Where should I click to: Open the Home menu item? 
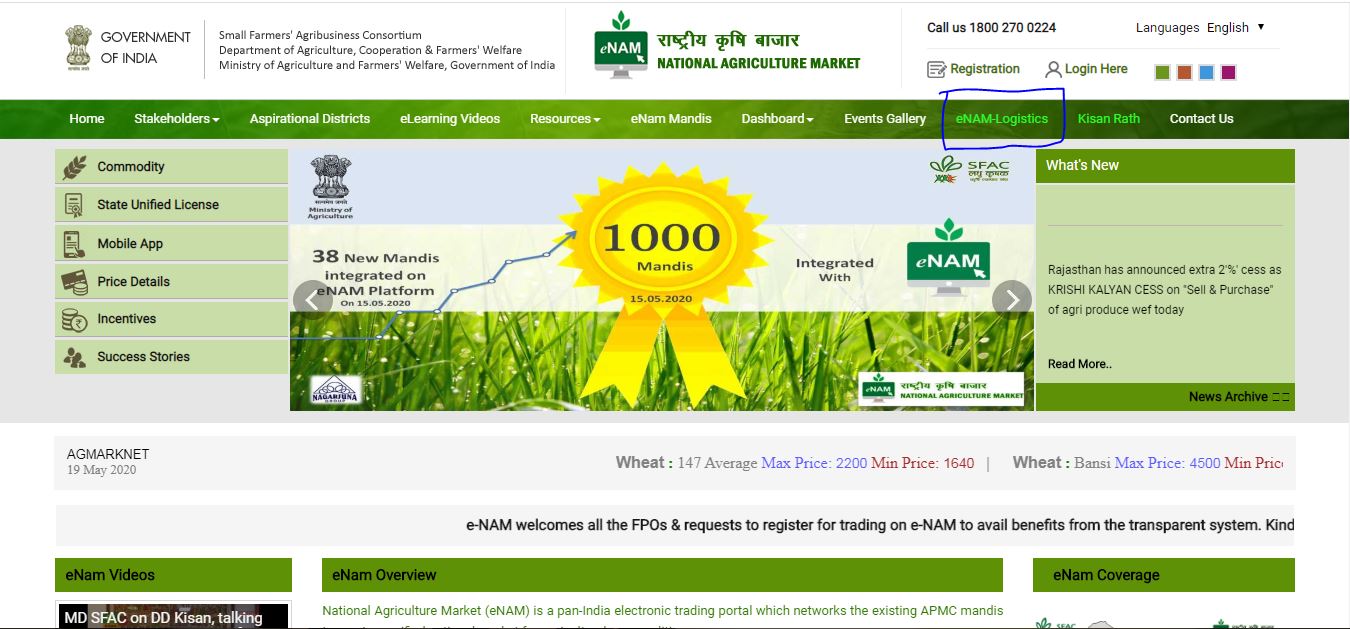coord(87,119)
